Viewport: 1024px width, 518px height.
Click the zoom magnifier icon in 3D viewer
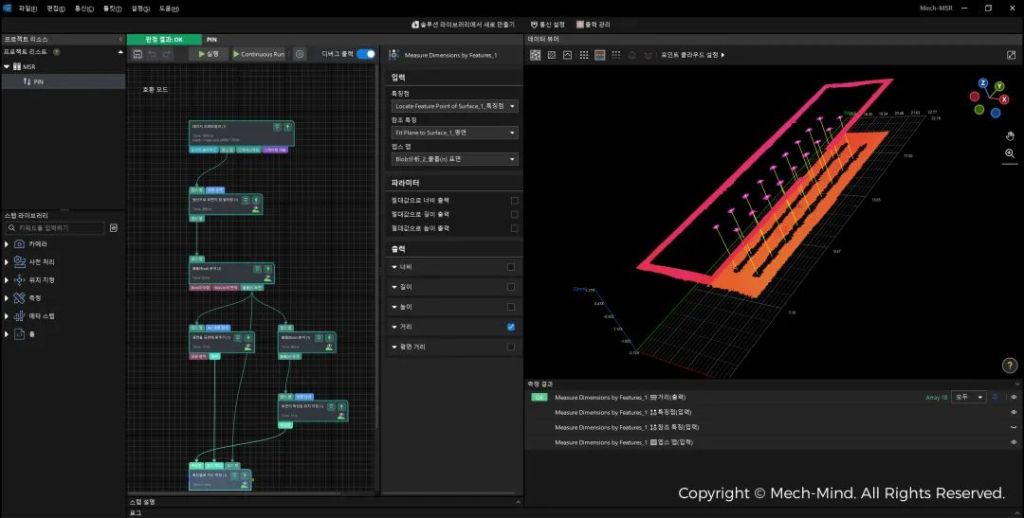pyautogui.click(x=1010, y=153)
